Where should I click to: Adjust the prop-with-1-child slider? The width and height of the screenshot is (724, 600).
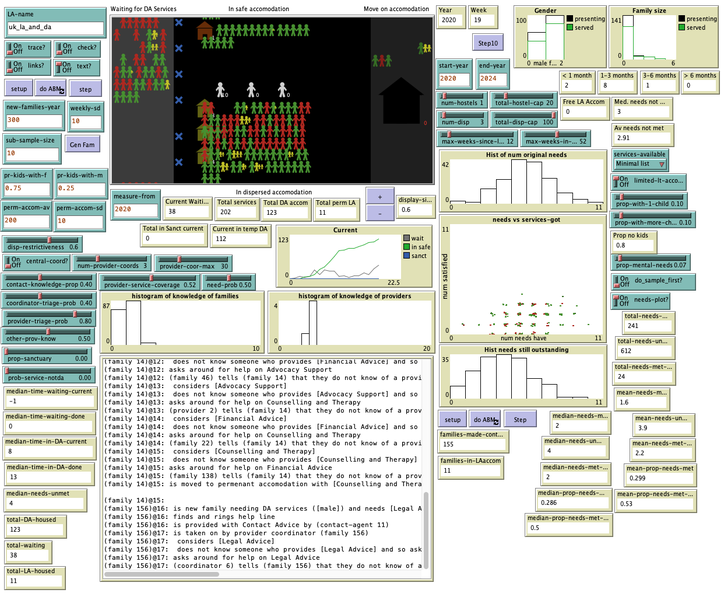[x=650, y=200]
